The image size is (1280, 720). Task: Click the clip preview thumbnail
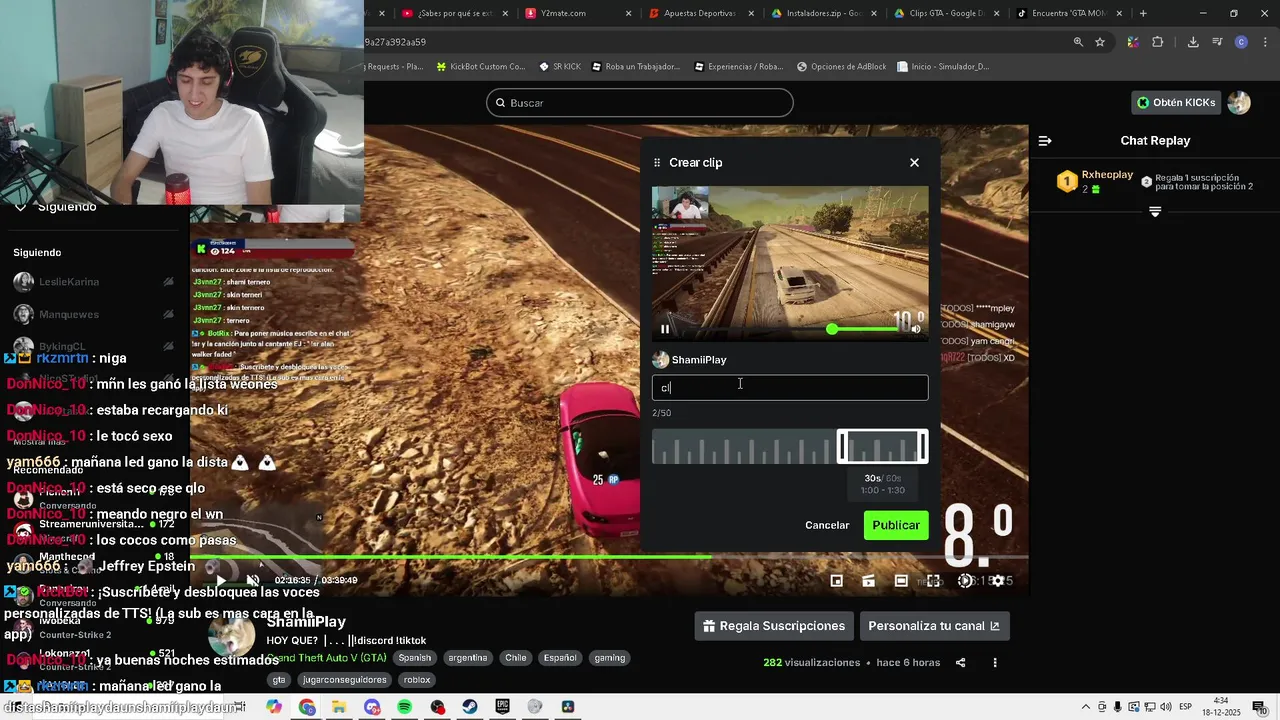click(x=790, y=262)
